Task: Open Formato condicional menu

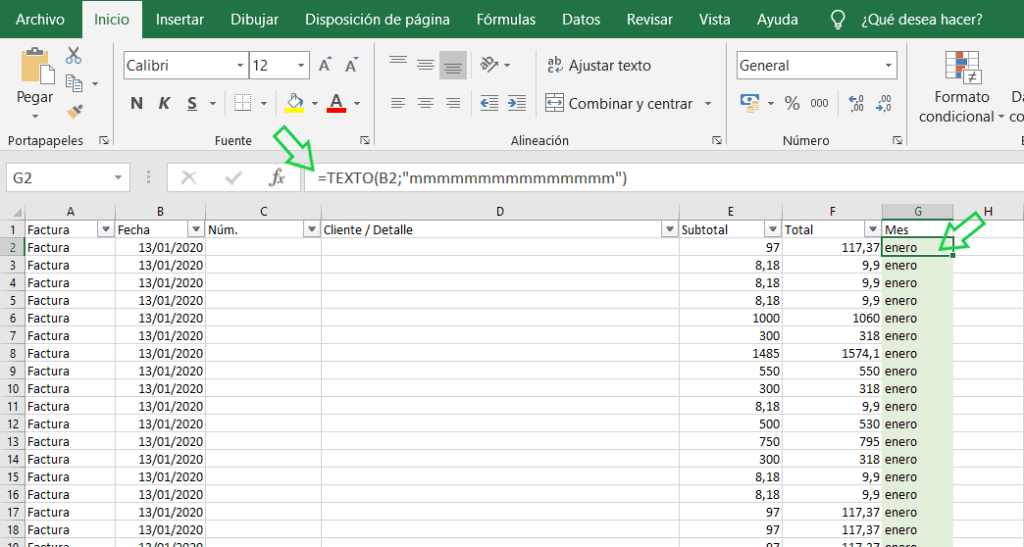Action: pos(961,87)
